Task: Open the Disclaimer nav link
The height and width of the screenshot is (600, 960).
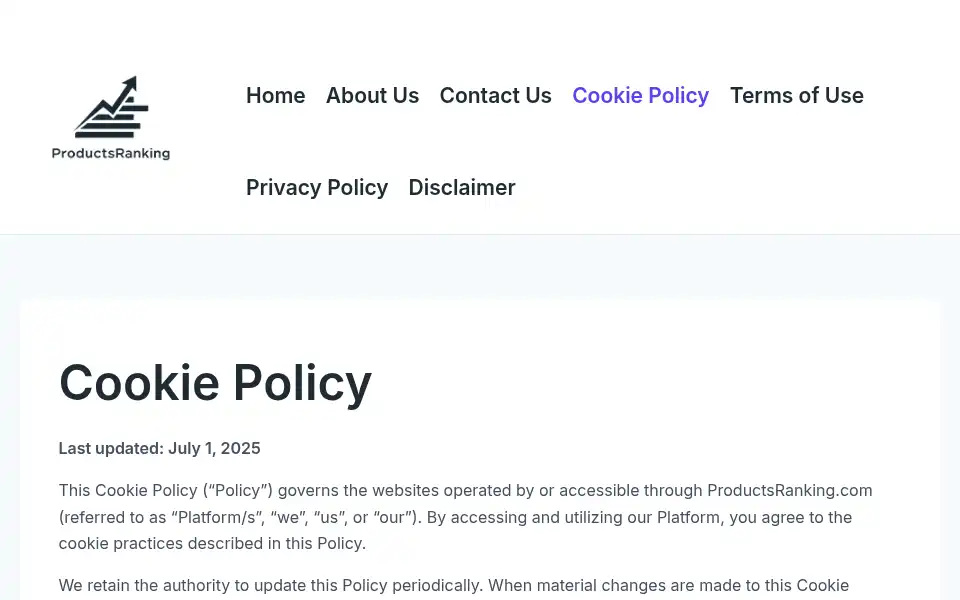Action: click(462, 187)
